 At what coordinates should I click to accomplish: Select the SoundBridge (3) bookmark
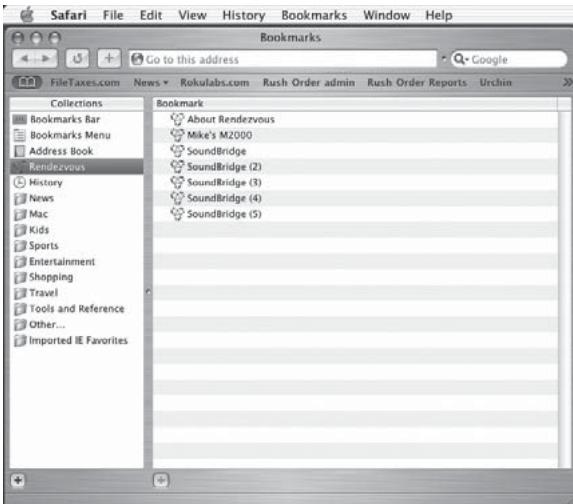pyautogui.click(x=356, y=182)
